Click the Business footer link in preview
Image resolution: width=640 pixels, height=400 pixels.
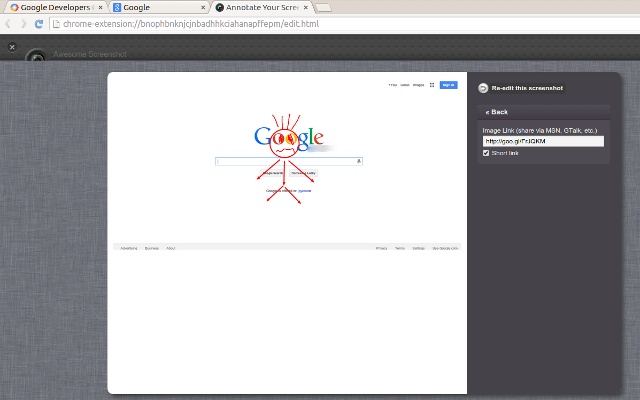[151, 248]
